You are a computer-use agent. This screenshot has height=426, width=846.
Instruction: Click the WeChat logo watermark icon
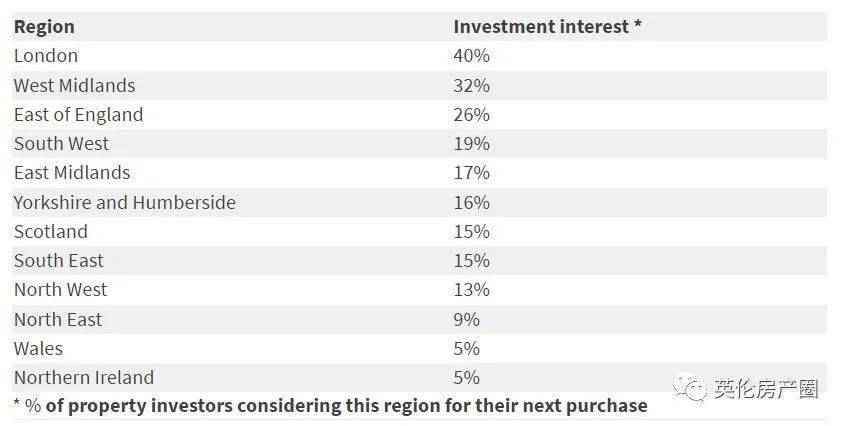tap(690, 386)
